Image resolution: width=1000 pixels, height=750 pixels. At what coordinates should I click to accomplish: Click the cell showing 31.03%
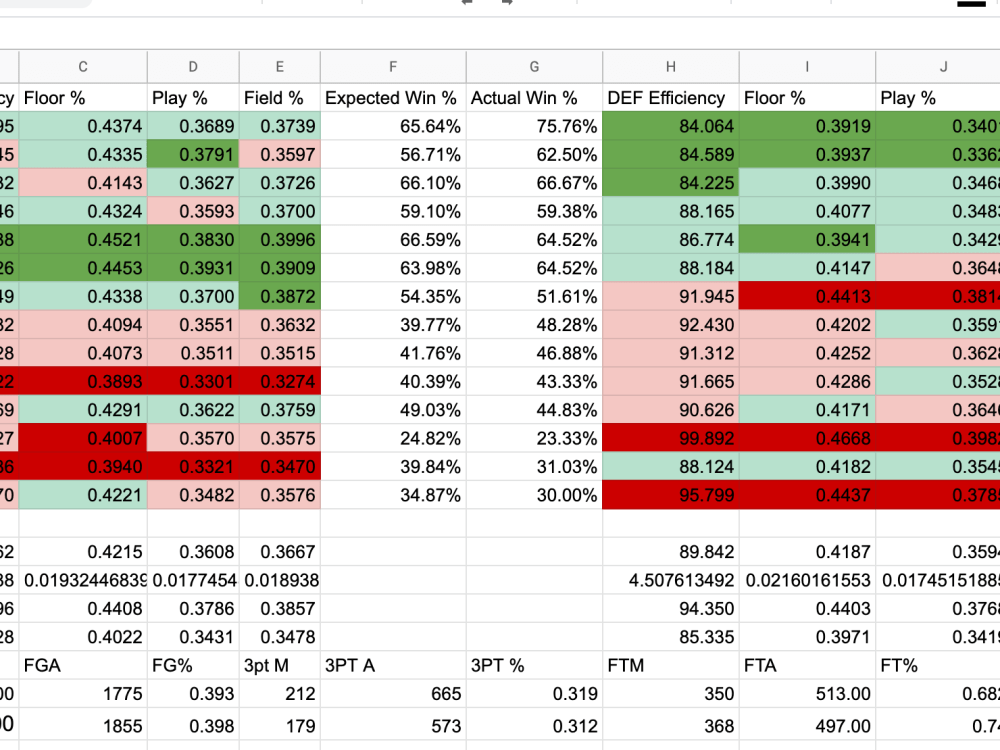534,466
